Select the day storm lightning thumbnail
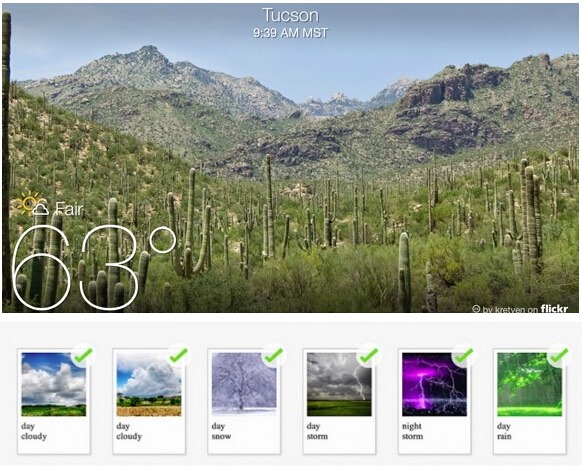 [x=339, y=384]
